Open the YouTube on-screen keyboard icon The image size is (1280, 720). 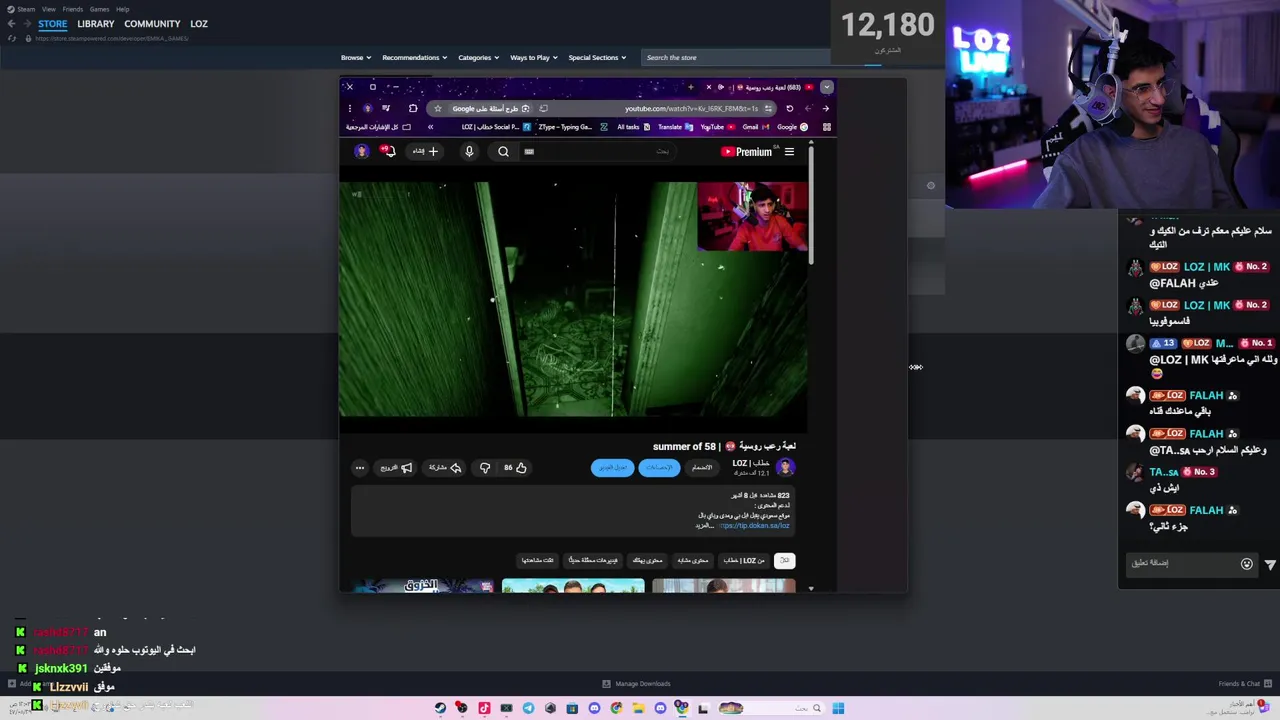click(529, 152)
